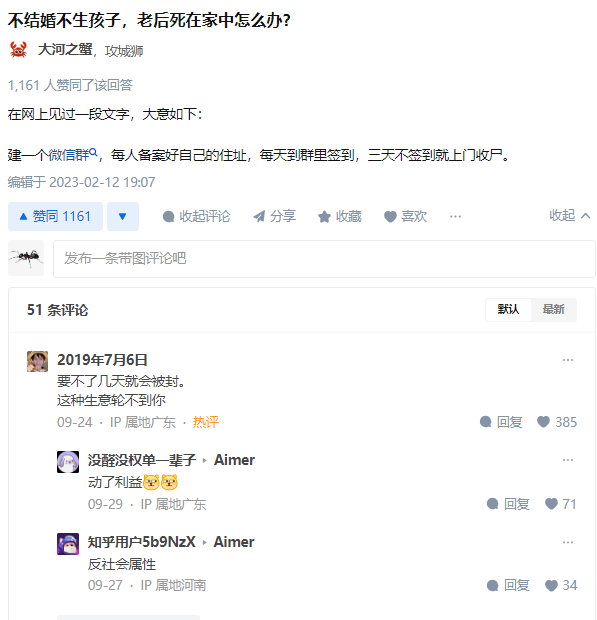Open 没醛没权单一辈子's profile avatar
Screen dimensions: 597x620
(x=68, y=462)
